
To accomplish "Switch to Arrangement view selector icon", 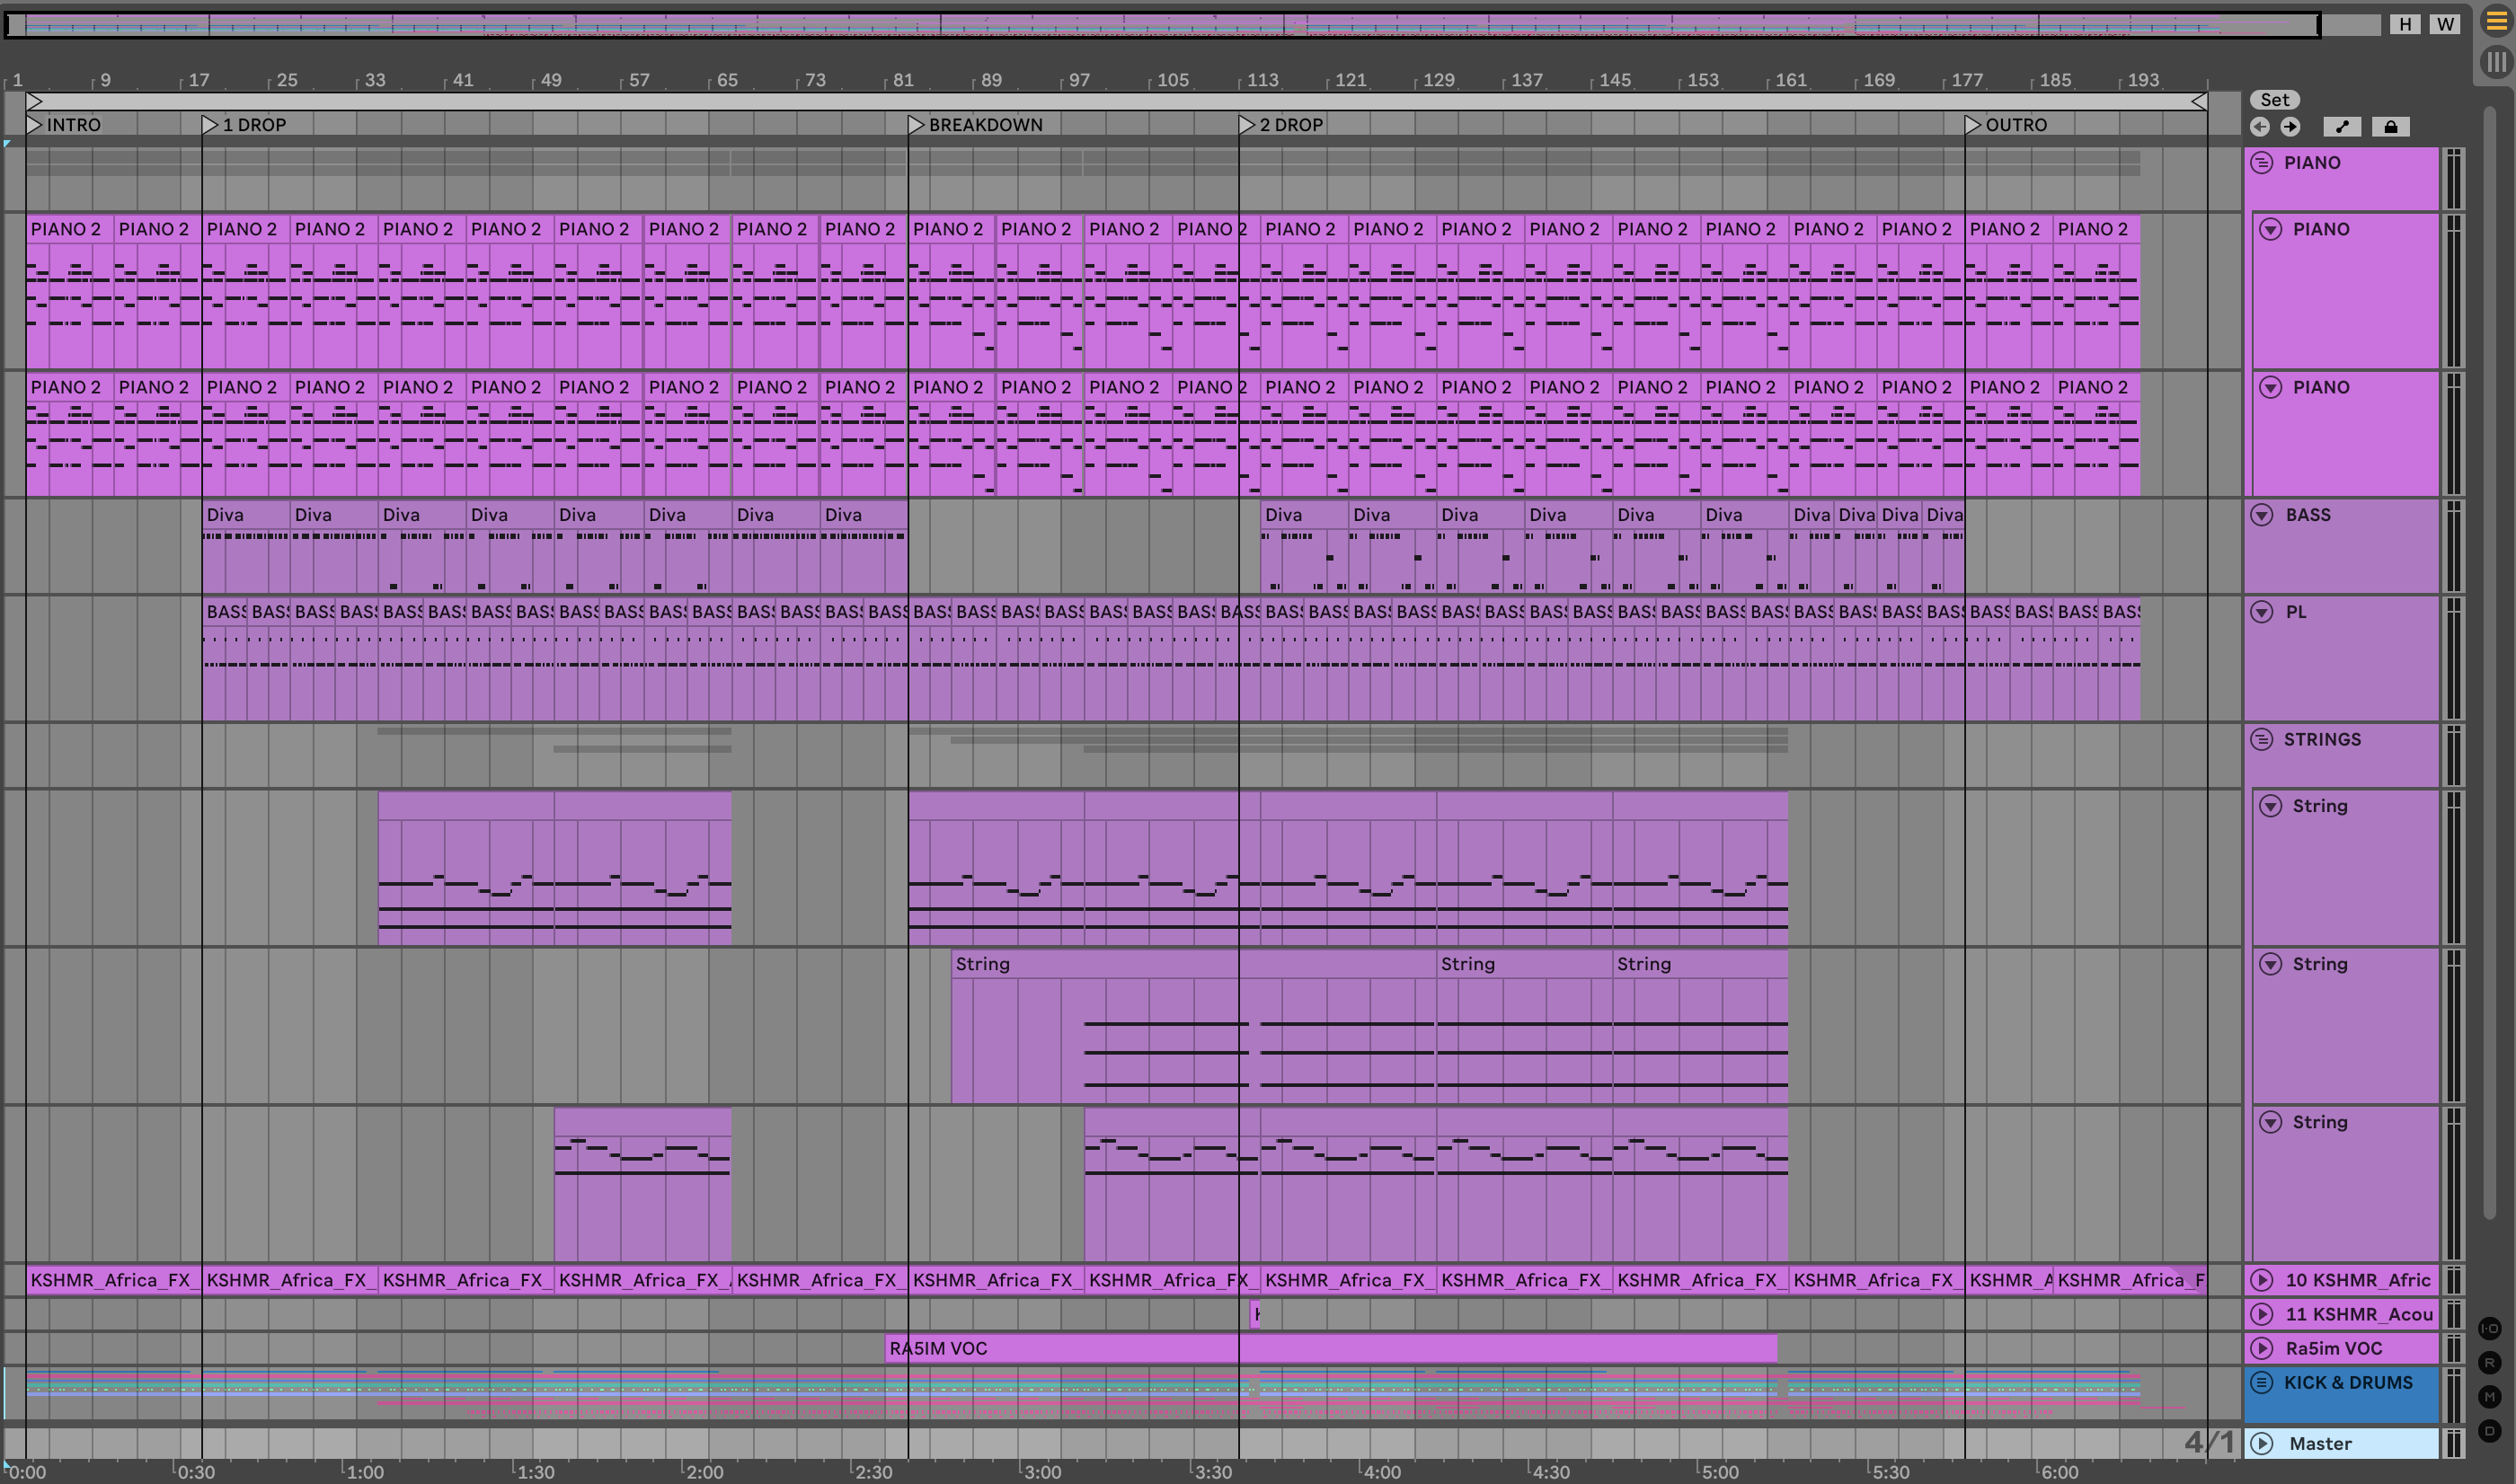I will [x=2496, y=22].
